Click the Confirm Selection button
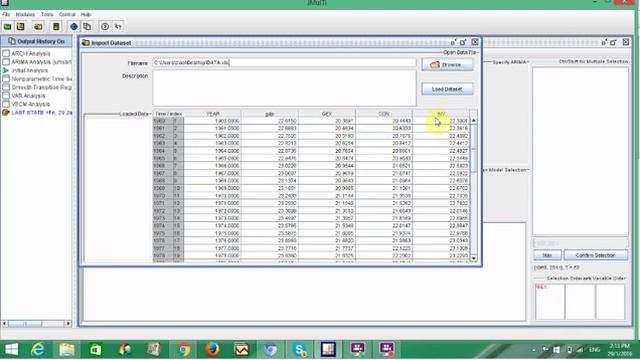The width and height of the screenshot is (640, 360). (596, 255)
